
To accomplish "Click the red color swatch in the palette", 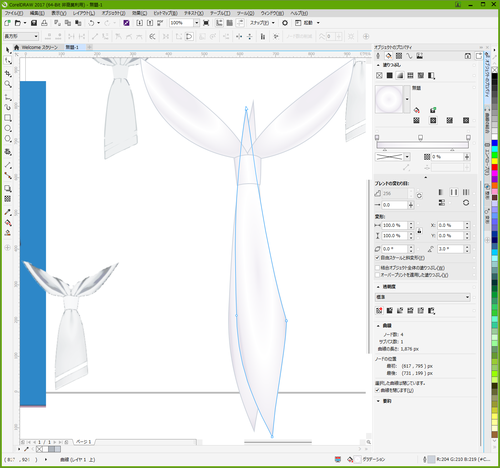I will (495, 167).
